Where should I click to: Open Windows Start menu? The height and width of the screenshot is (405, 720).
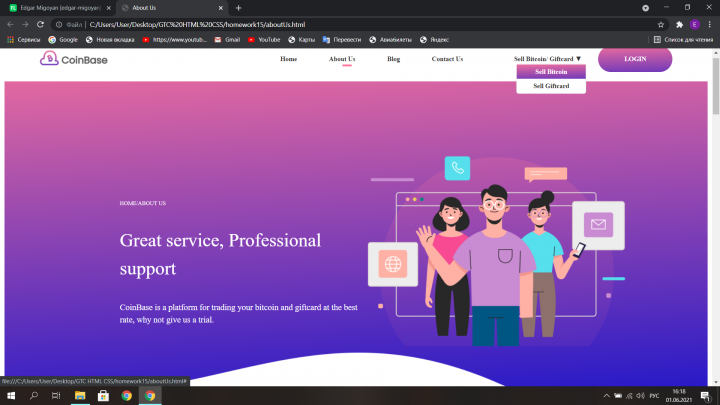pos(11,395)
